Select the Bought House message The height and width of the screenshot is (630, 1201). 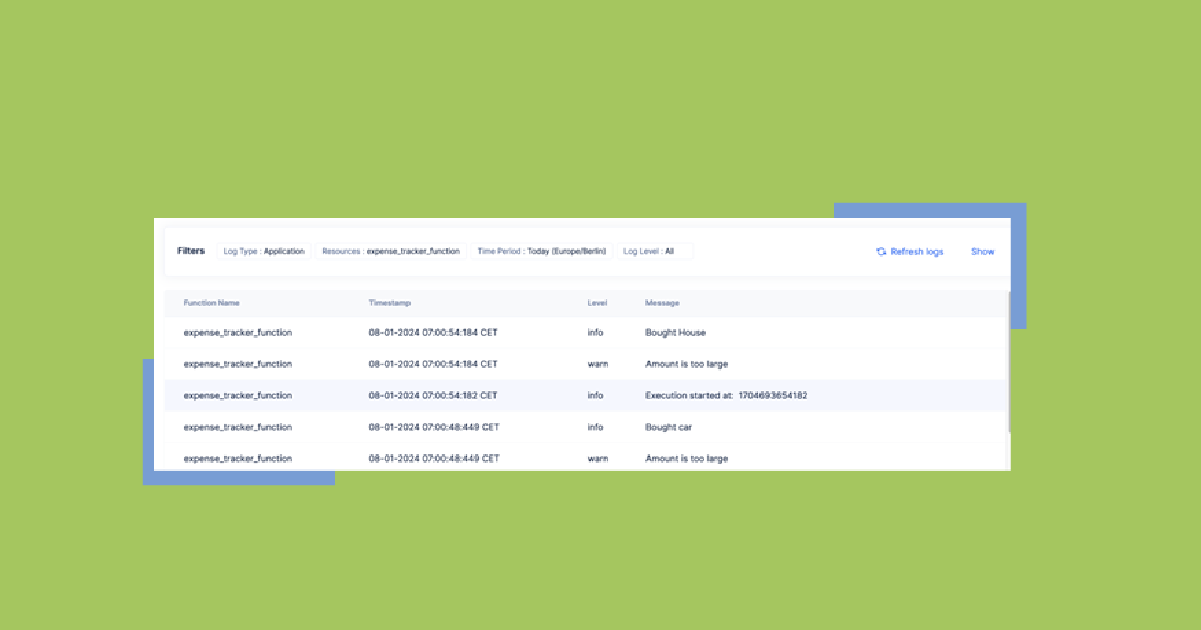click(x=676, y=332)
